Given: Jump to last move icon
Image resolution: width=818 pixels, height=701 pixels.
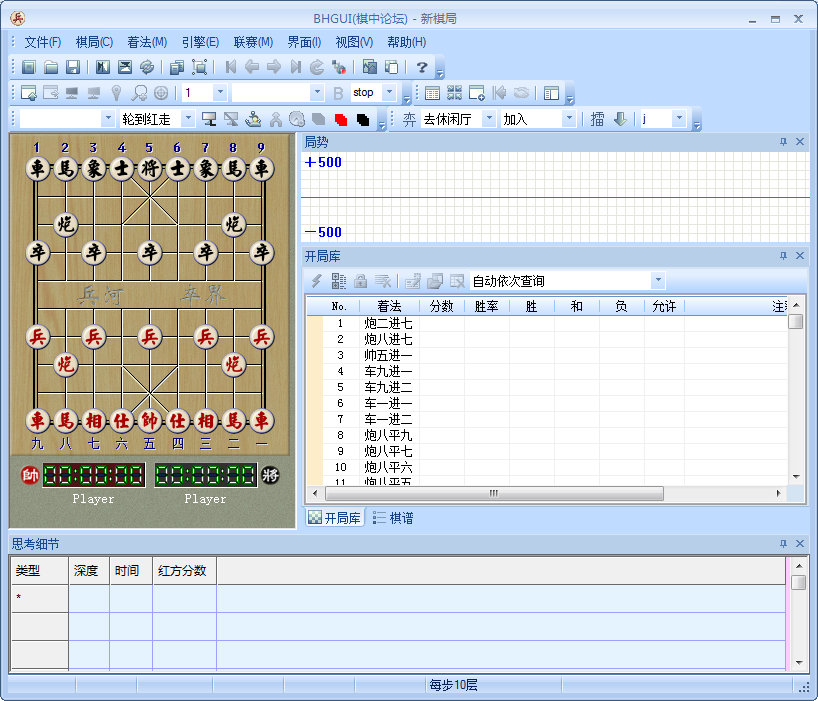Looking at the screenshot, I should click(296, 67).
